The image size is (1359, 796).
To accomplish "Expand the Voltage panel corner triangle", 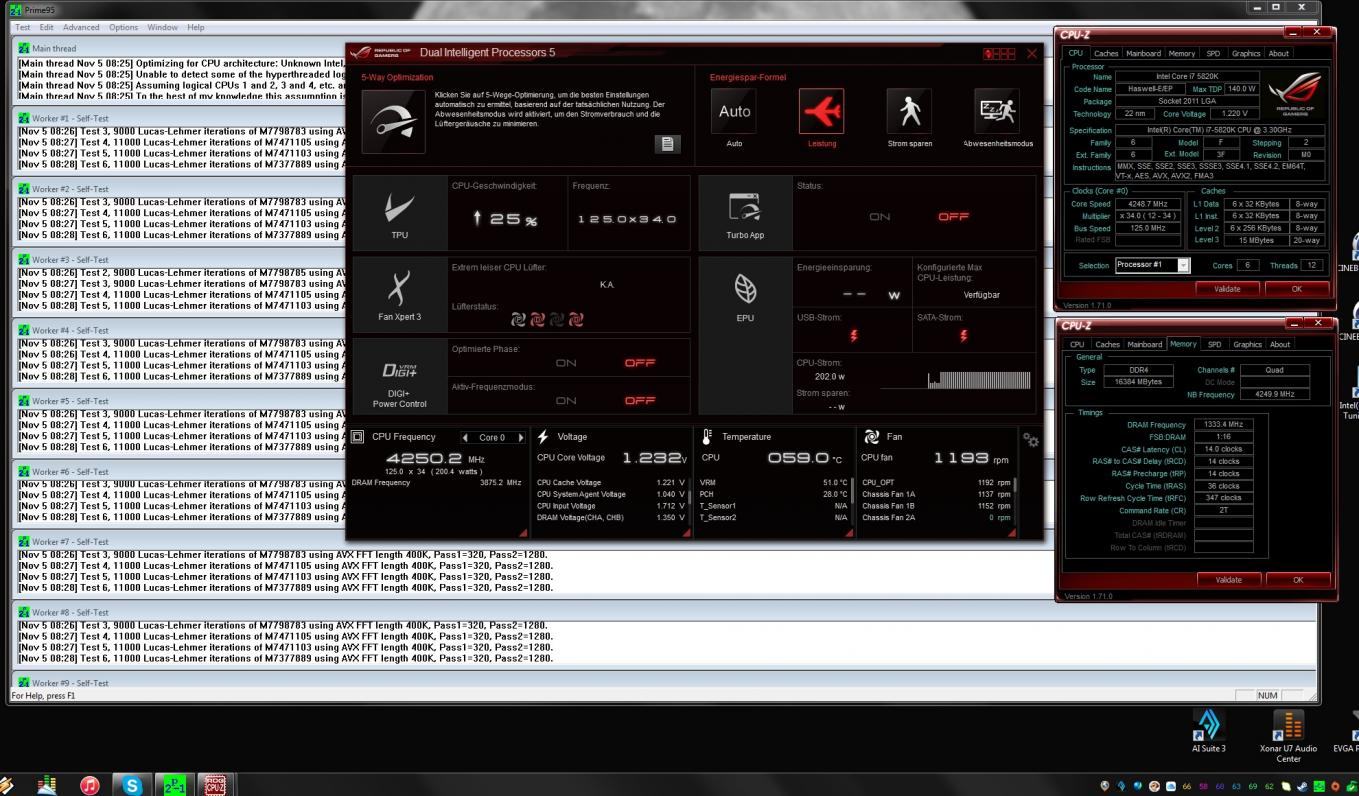I will [x=686, y=533].
